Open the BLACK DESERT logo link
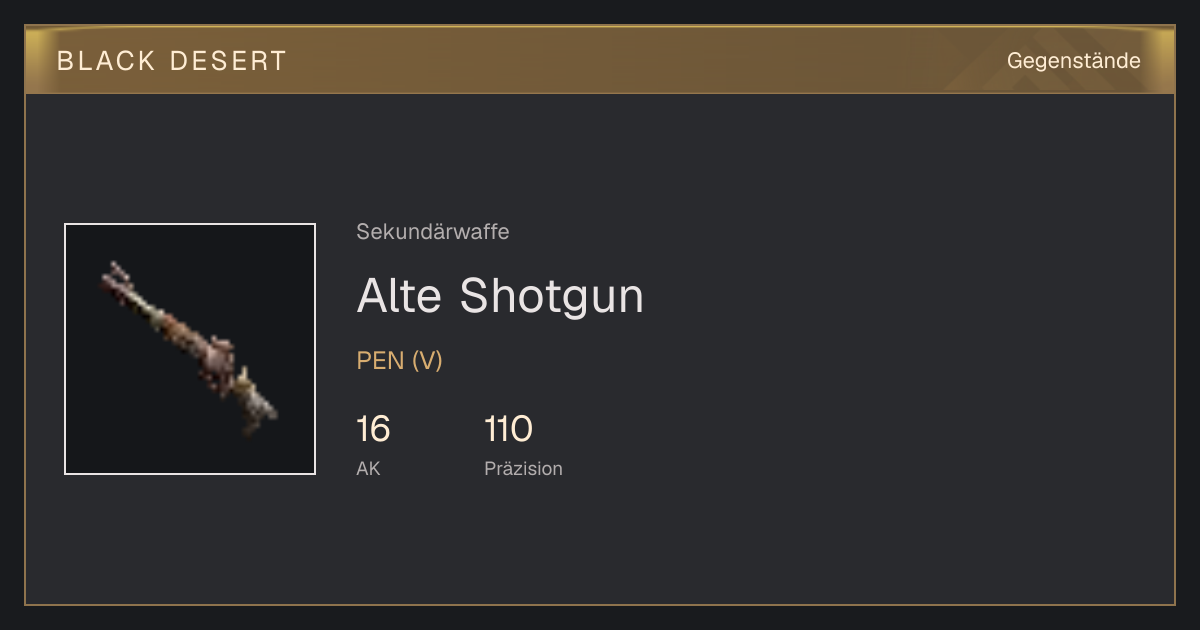The image size is (1200, 630). pos(172,61)
